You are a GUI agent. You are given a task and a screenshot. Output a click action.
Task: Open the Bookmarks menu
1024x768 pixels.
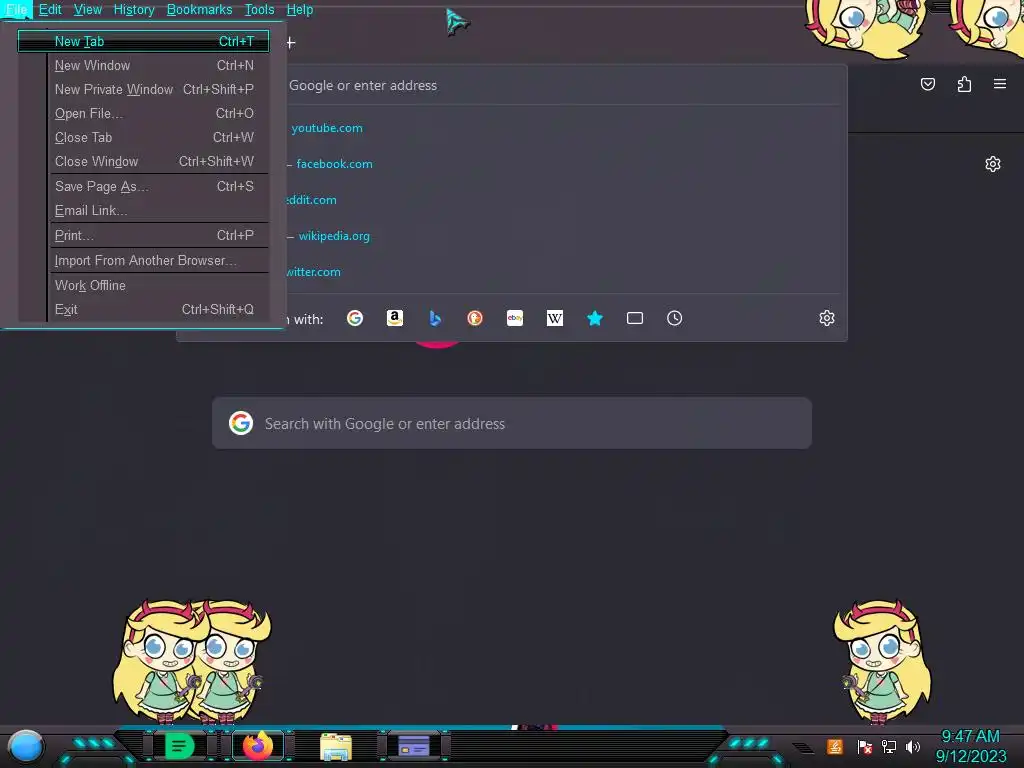pyautogui.click(x=199, y=10)
